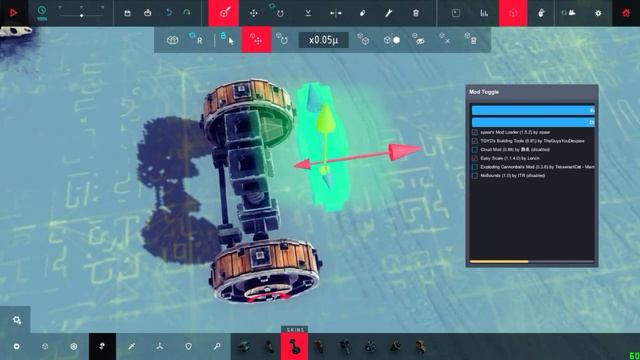Save the machine with the save icon

[127, 13]
